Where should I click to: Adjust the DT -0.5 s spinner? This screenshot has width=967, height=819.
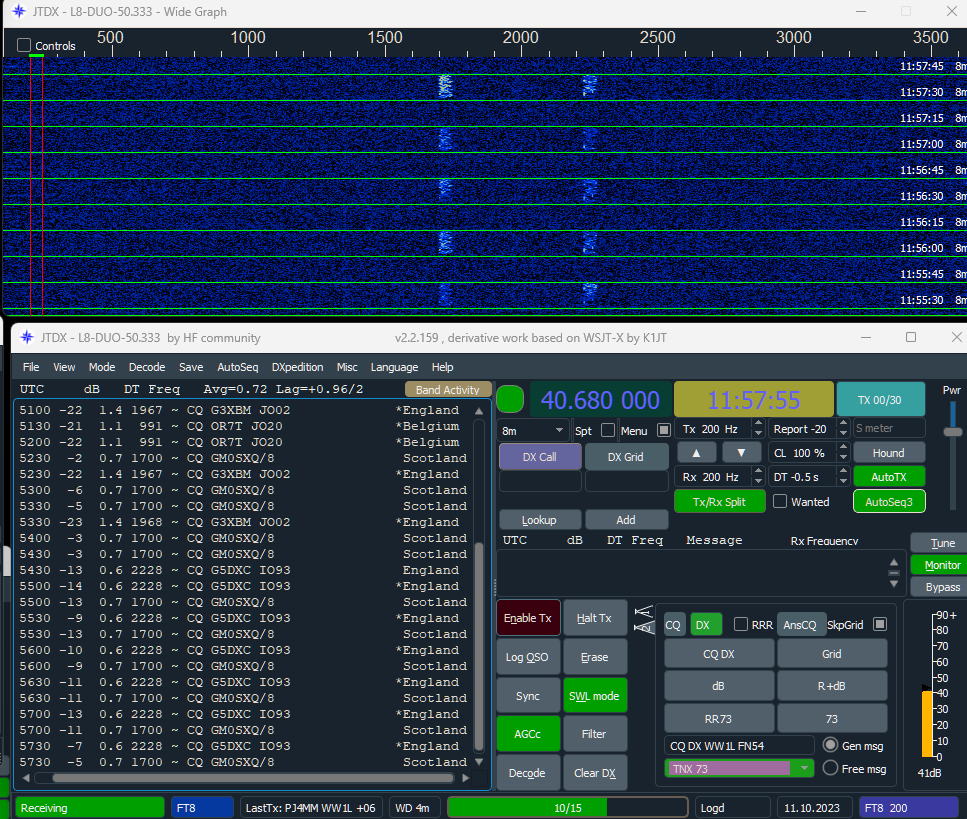tap(843, 477)
